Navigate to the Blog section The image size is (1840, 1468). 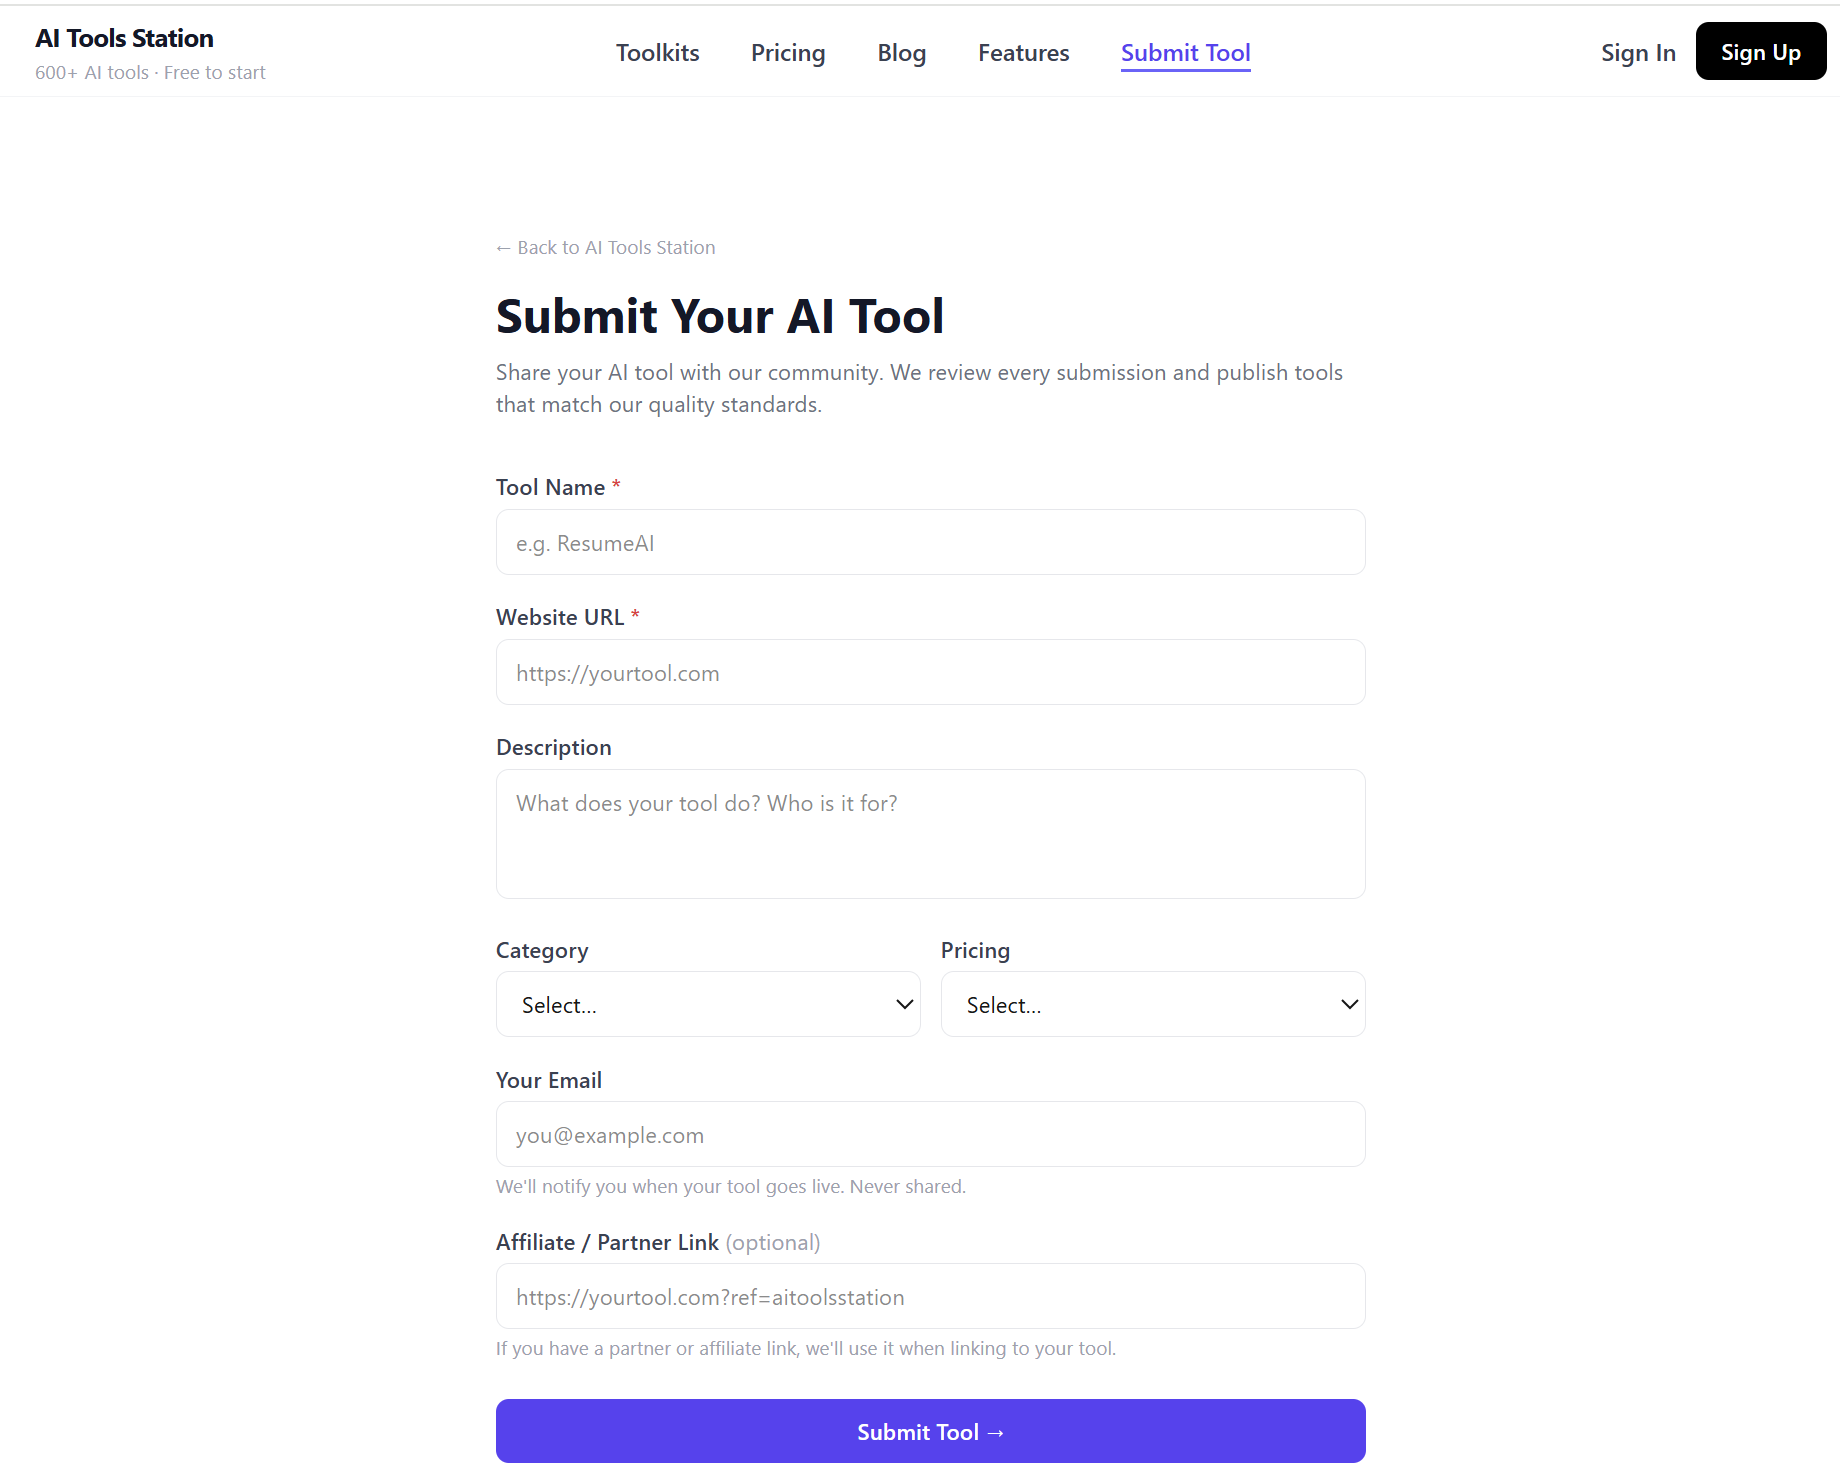[901, 52]
